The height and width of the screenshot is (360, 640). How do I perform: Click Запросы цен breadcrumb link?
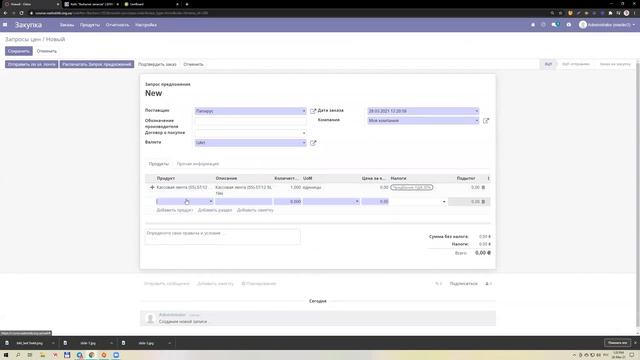(x=23, y=39)
